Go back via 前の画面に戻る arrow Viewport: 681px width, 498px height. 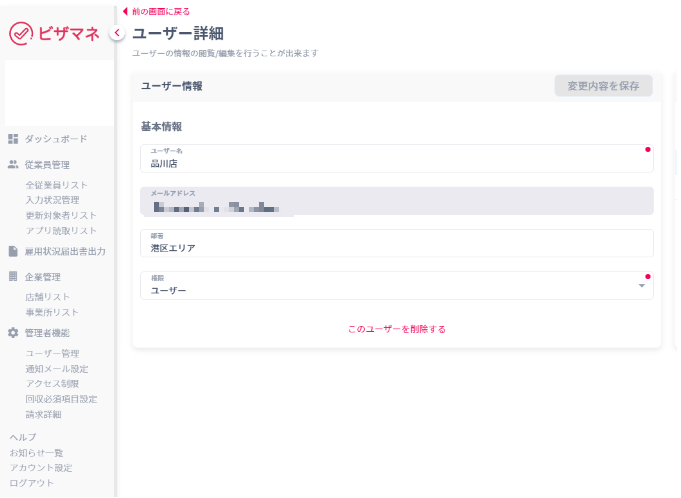tap(125, 11)
